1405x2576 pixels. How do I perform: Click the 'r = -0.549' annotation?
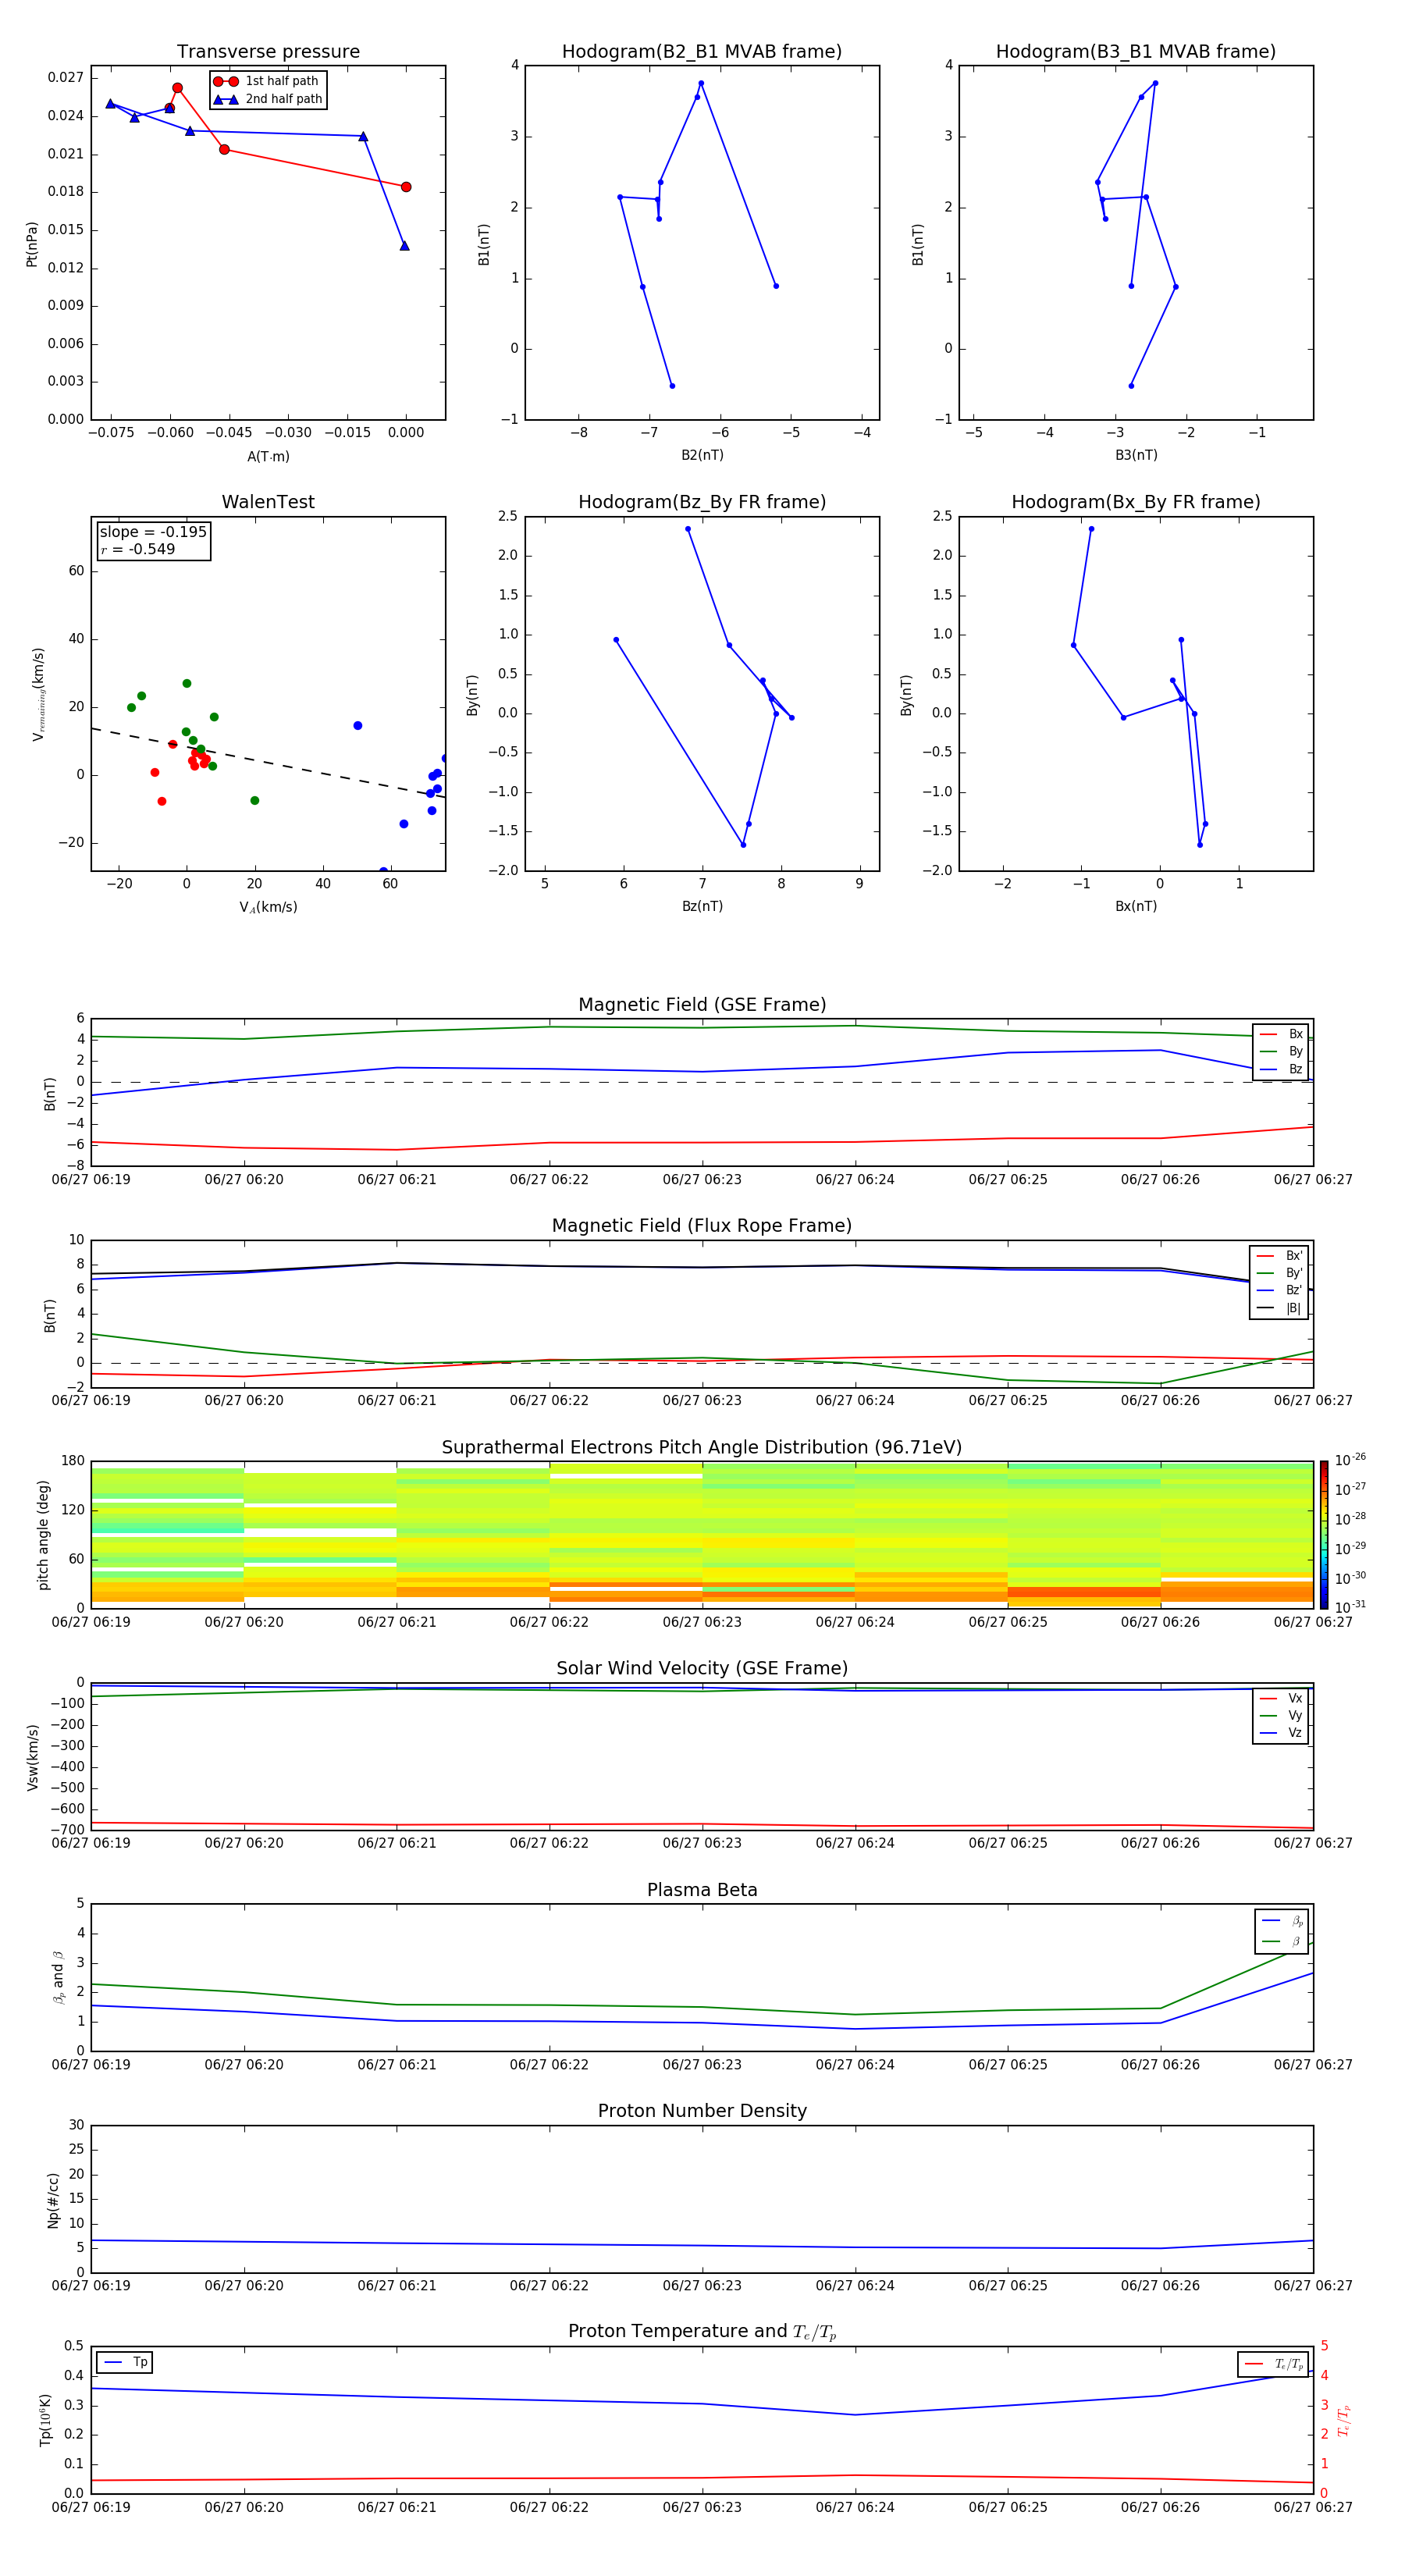[x=138, y=549]
